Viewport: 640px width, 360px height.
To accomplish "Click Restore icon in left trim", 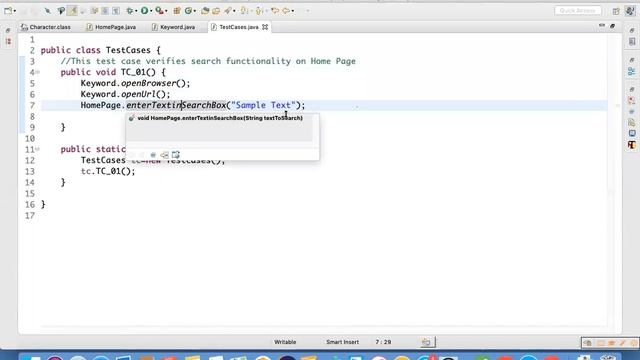I will tap(8, 31).
